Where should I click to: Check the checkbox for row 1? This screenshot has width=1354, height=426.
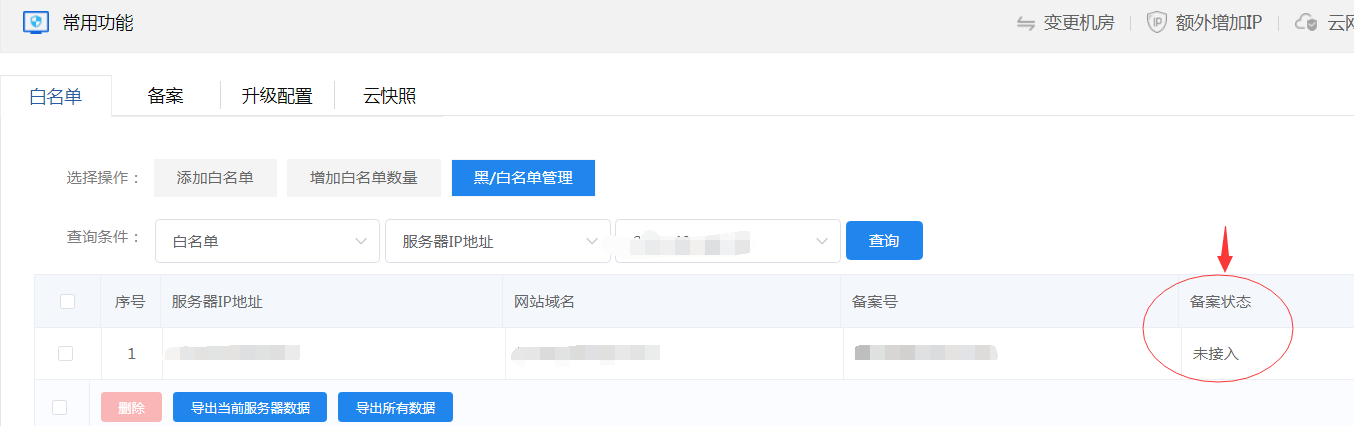66,353
